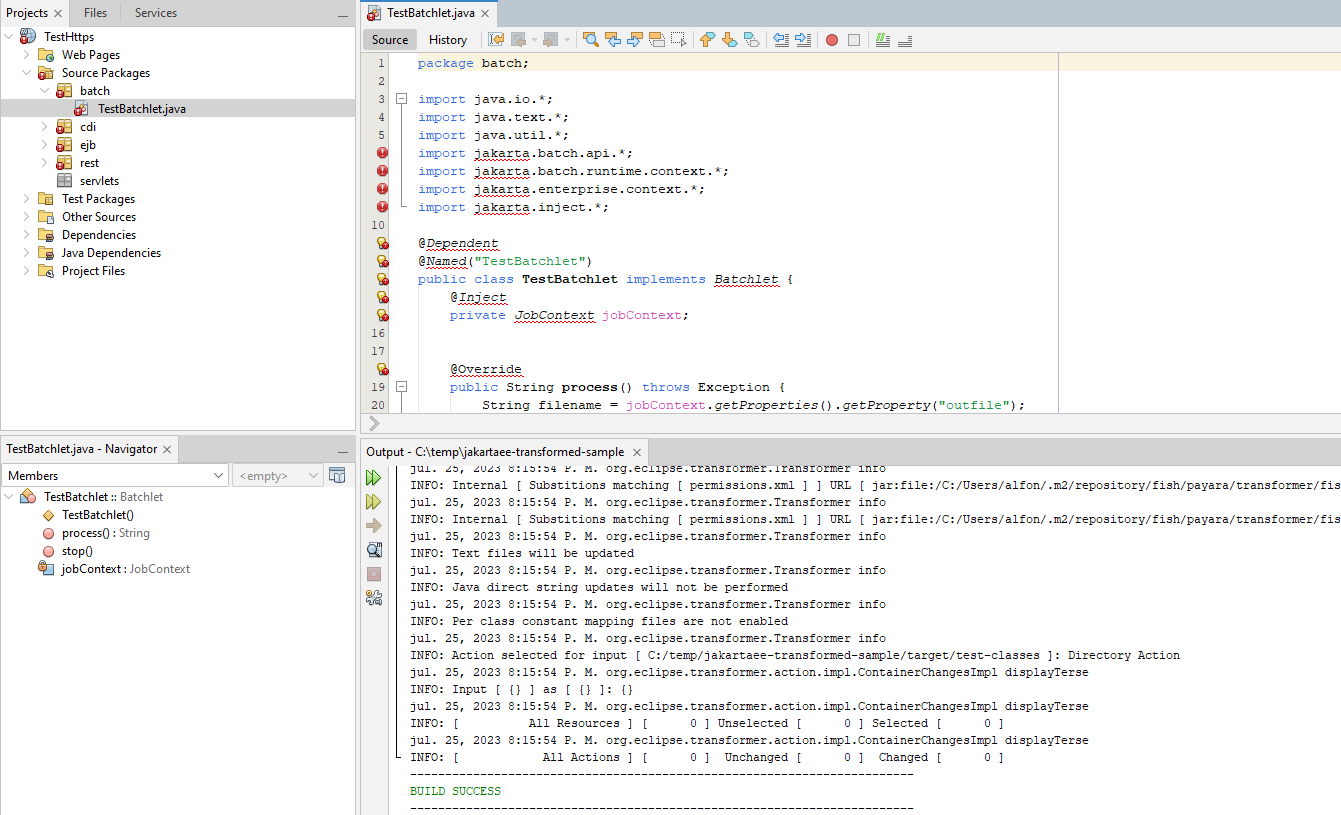Image resolution: width=1341 pixels, height=815 pixels.
Task: Click the Last Edit Location icon
Action: (494, 39)
